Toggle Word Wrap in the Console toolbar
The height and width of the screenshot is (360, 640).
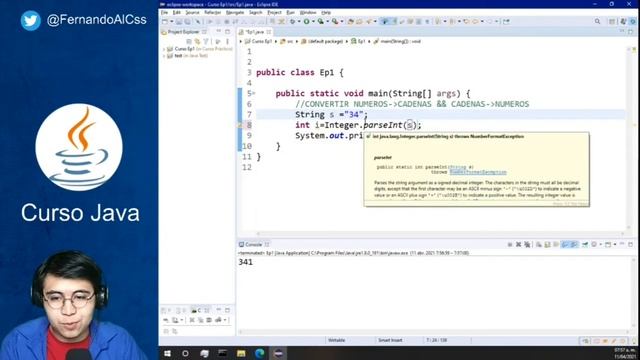point(556,244)
